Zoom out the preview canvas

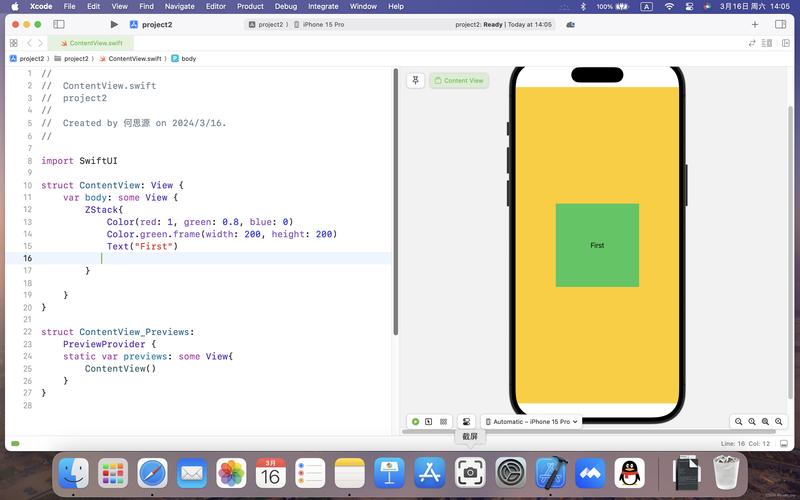coord(738,422)
